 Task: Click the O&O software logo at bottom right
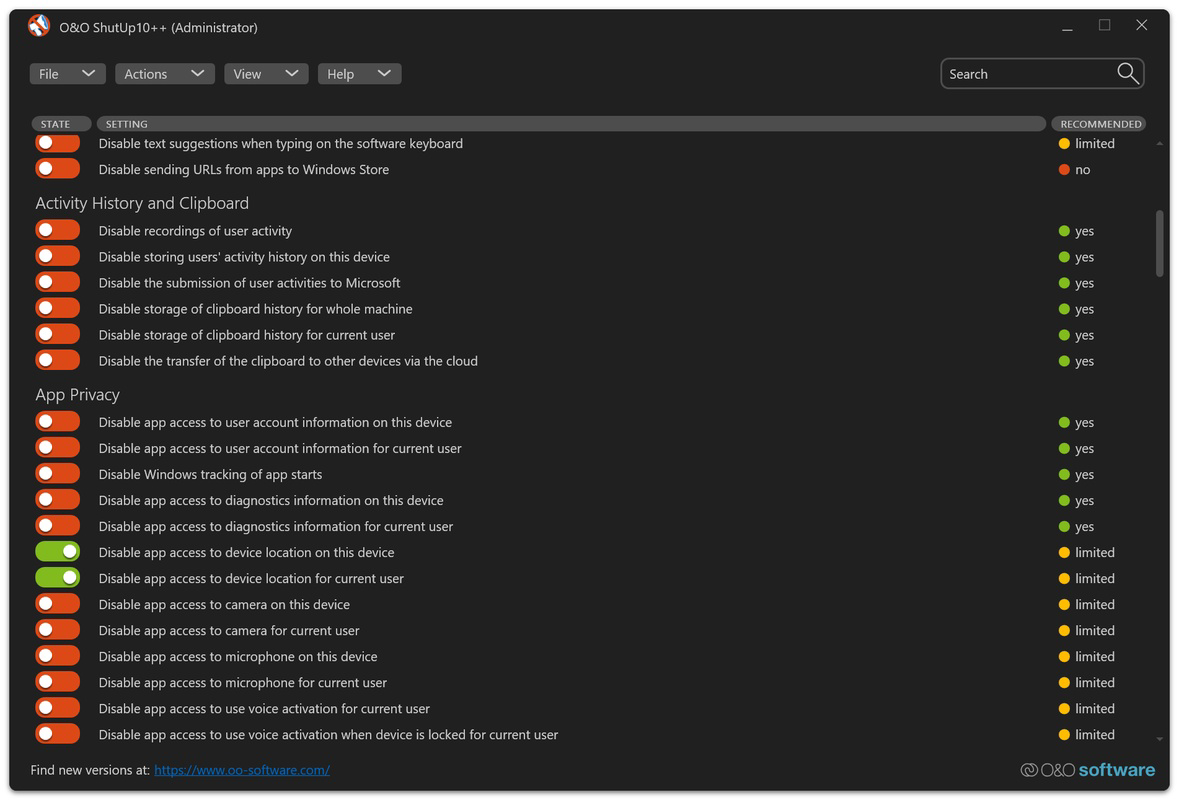pos(1087,769)
